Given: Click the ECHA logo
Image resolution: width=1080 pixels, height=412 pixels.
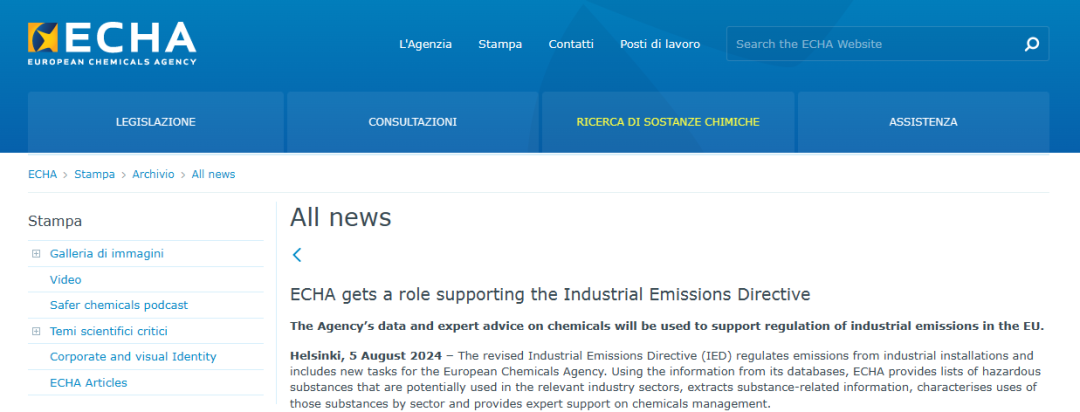Looking at the screenshot, I should [x=112, y=42].
